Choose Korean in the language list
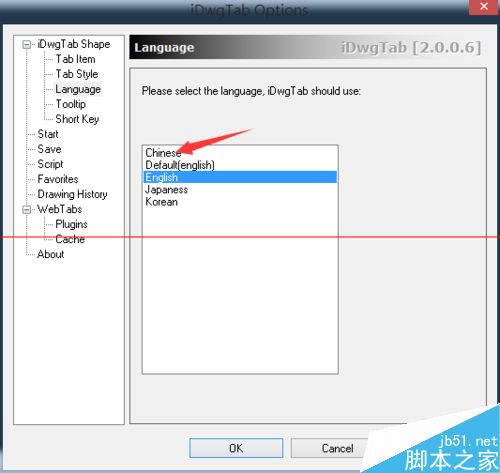500x473 pixels. pyautogui.click(x=240, y=202)
